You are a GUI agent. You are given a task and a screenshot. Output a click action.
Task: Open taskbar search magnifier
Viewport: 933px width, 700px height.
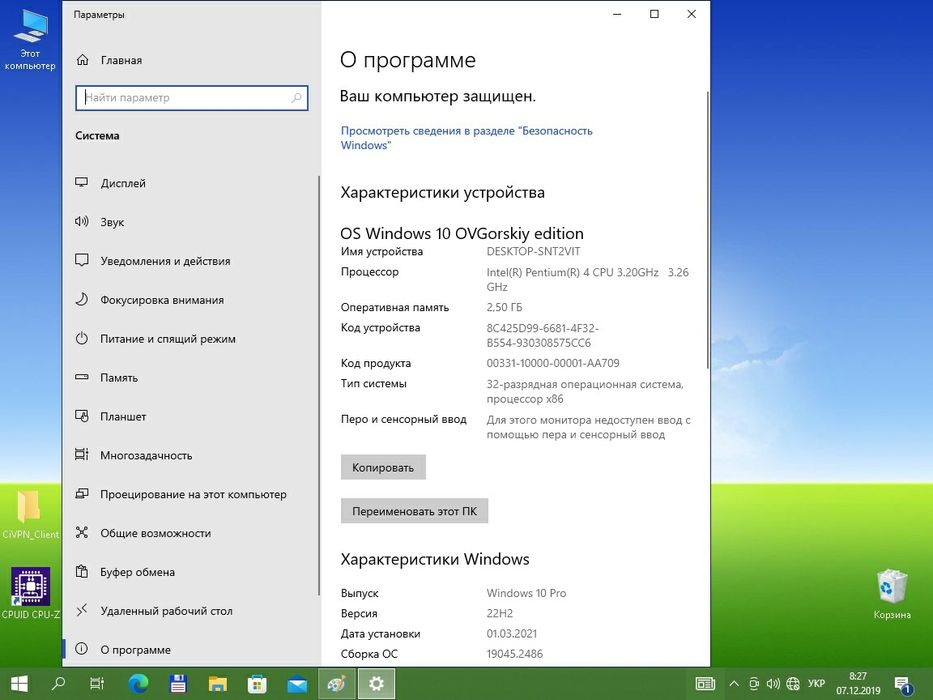58,683
